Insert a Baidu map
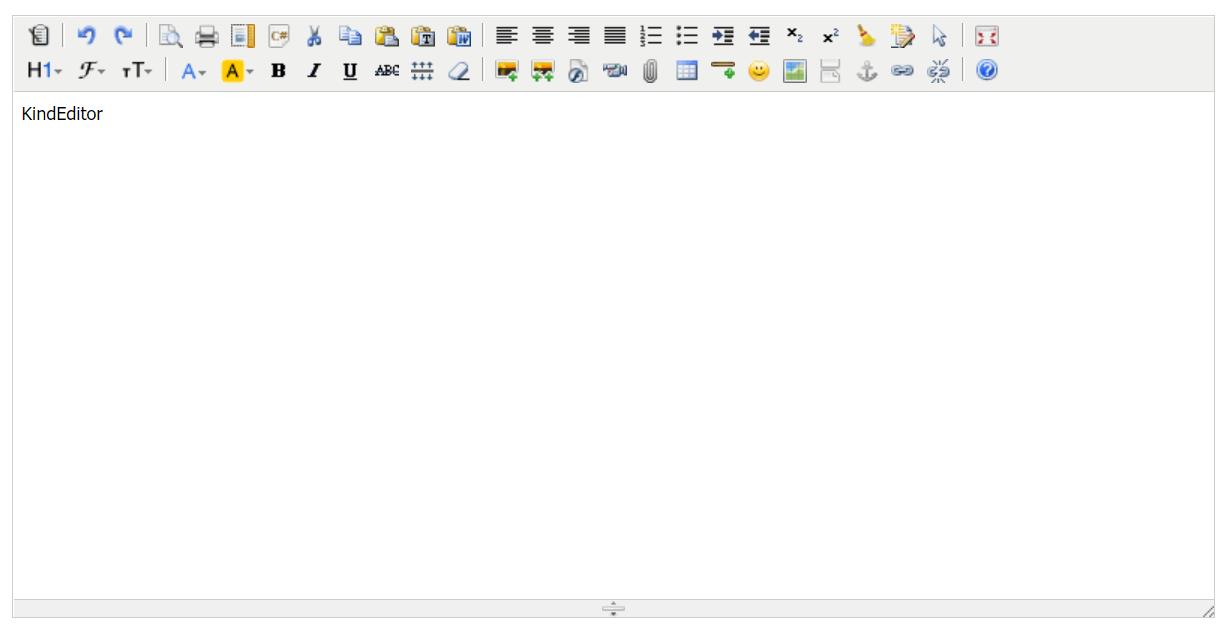The width and height of the screenshot is (1230, 636). tap(793, 71)
